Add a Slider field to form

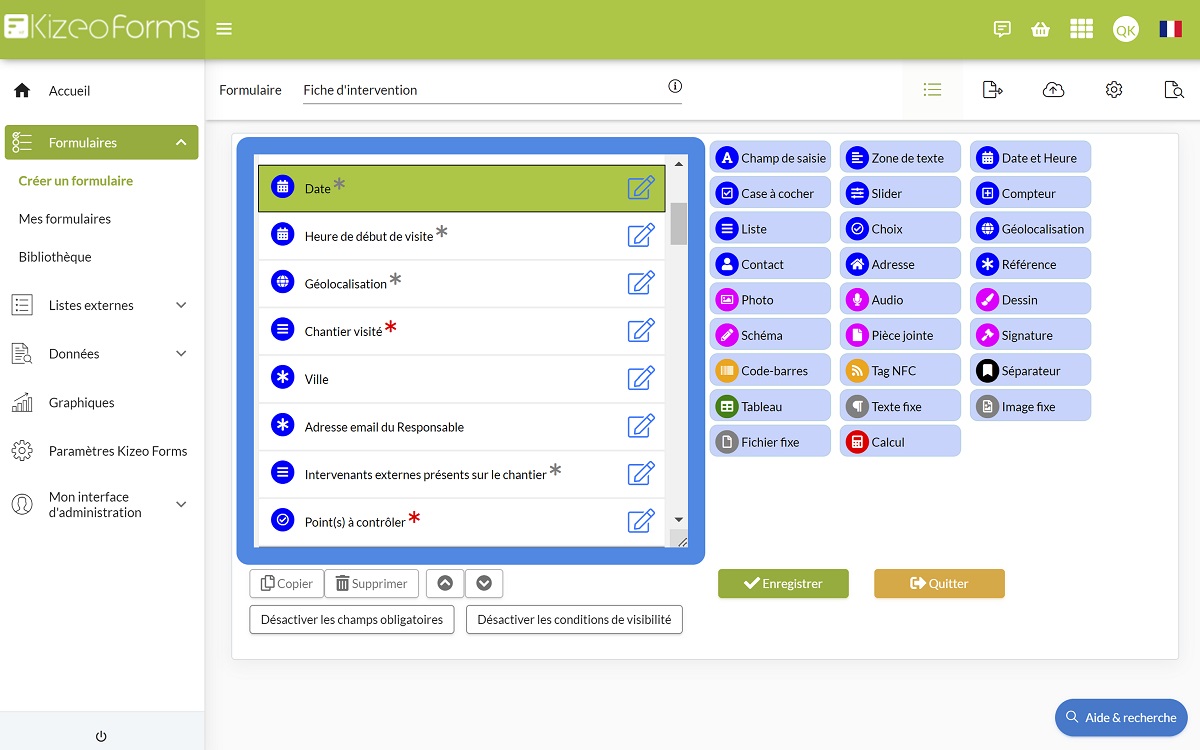(900, 193)
